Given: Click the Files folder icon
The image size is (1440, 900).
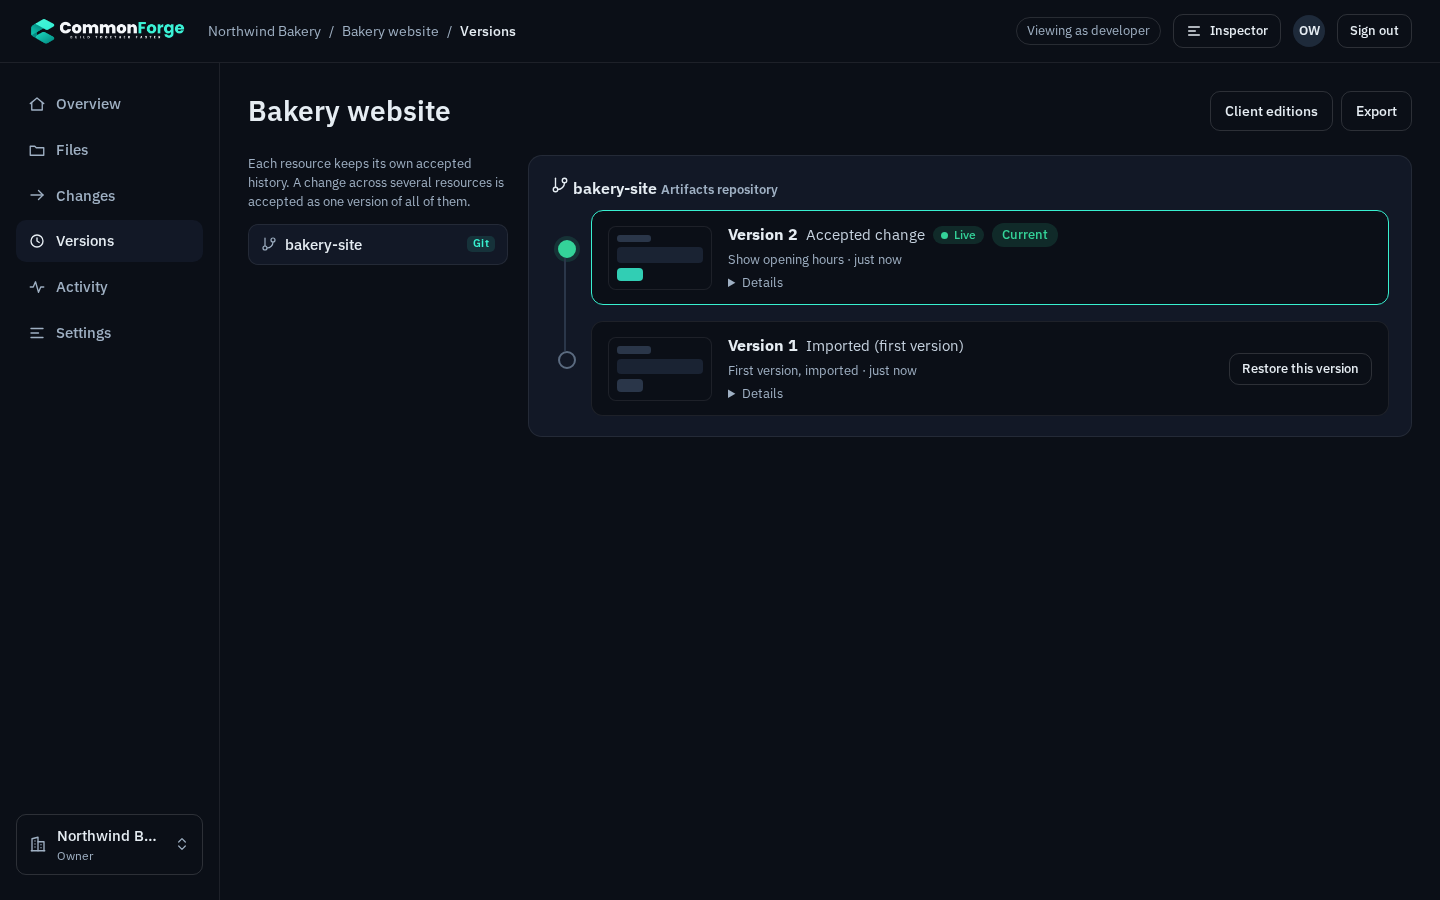Looking at the screenshot, I should click(37, 150).
